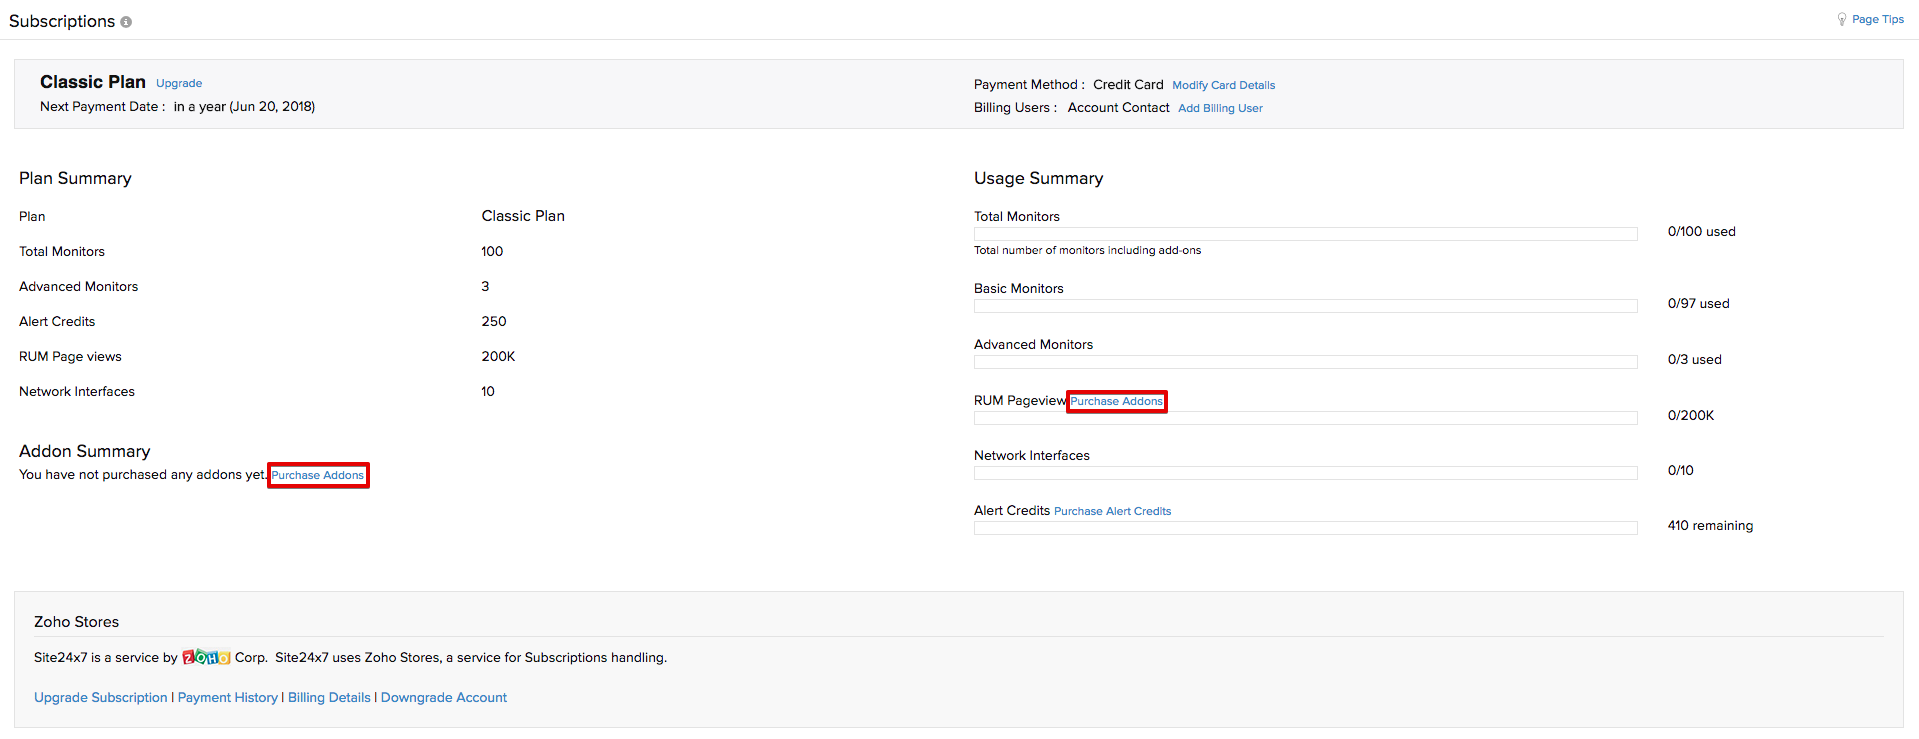Viewport: 1919px width, 739px height.
Task: Click the Basic Monitors usage bar
Action: (x=1305, y=306)
